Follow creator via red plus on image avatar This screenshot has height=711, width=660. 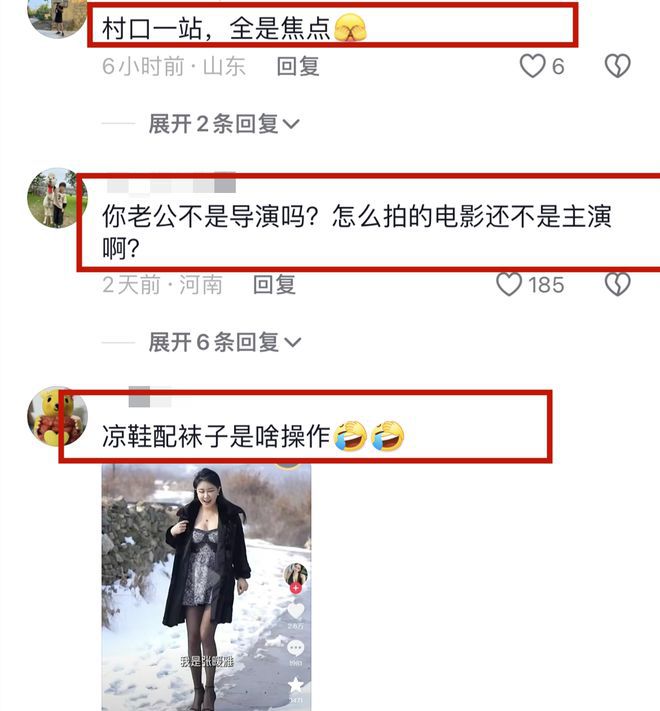click(x=296, y=588)
